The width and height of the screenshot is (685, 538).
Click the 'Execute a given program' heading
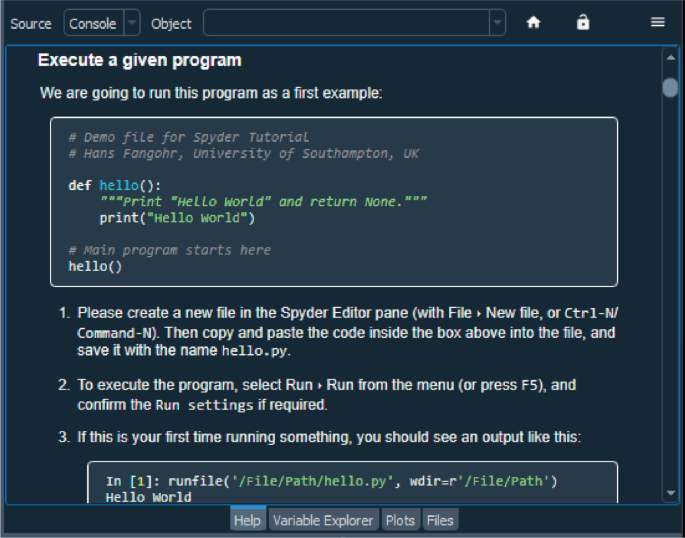pyautogui.click(x=139, y=61)
